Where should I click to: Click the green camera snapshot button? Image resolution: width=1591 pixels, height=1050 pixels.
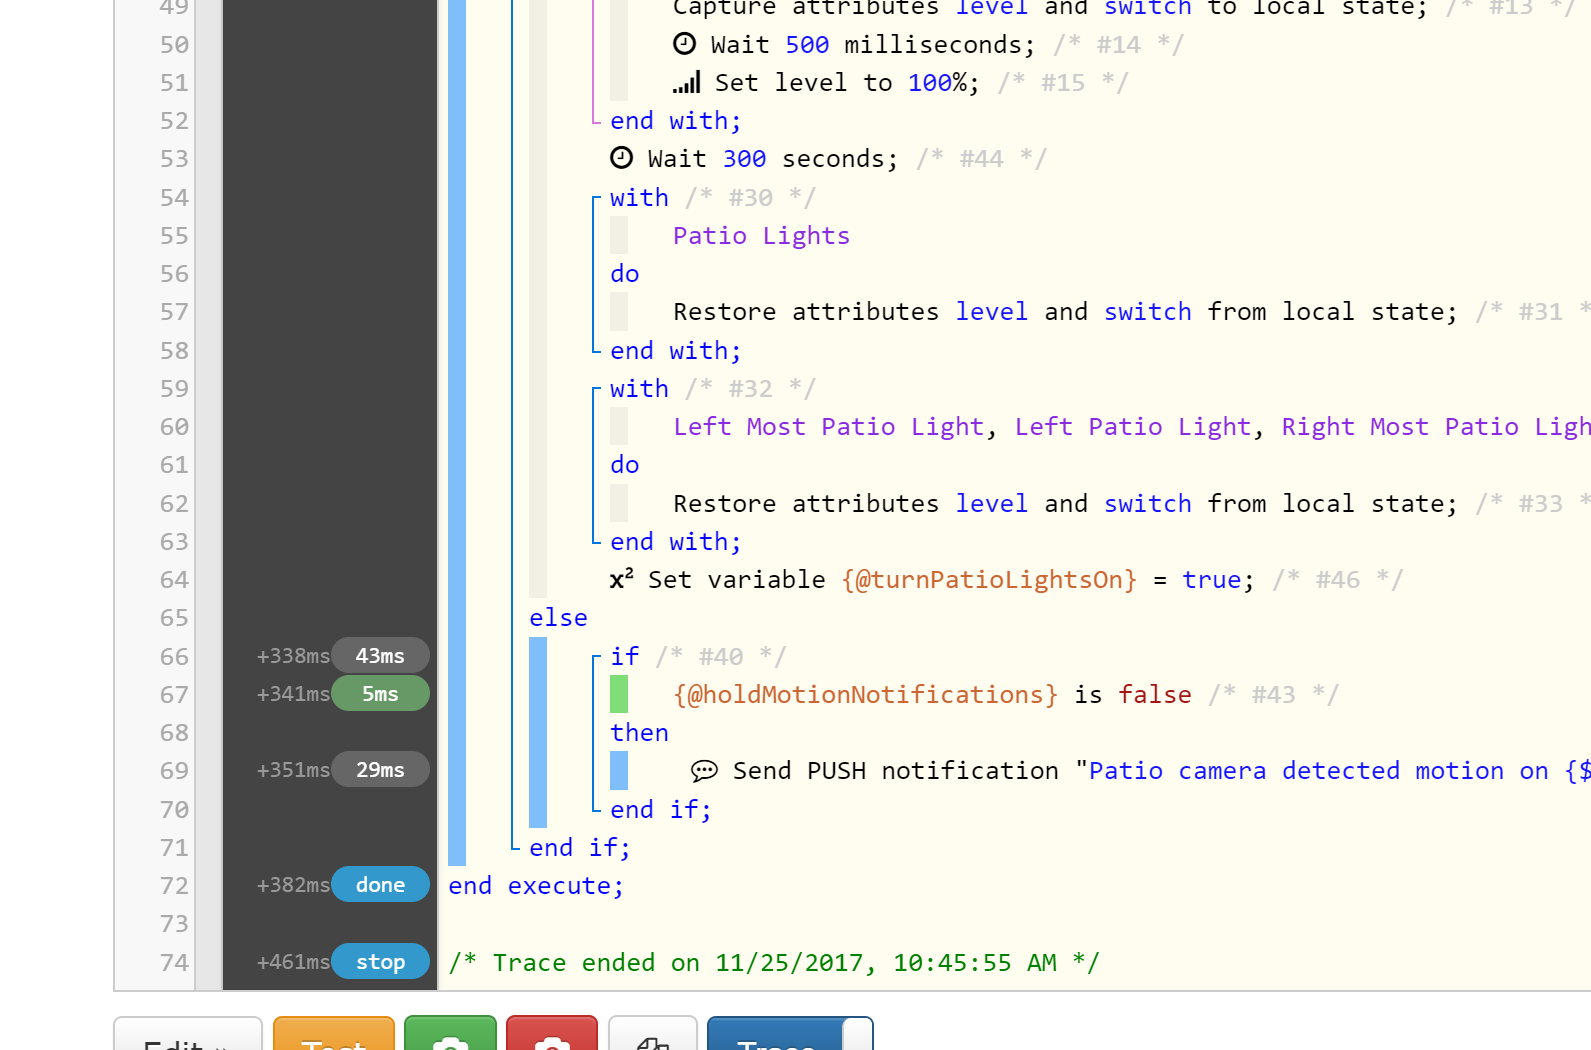pos(450,1034)
